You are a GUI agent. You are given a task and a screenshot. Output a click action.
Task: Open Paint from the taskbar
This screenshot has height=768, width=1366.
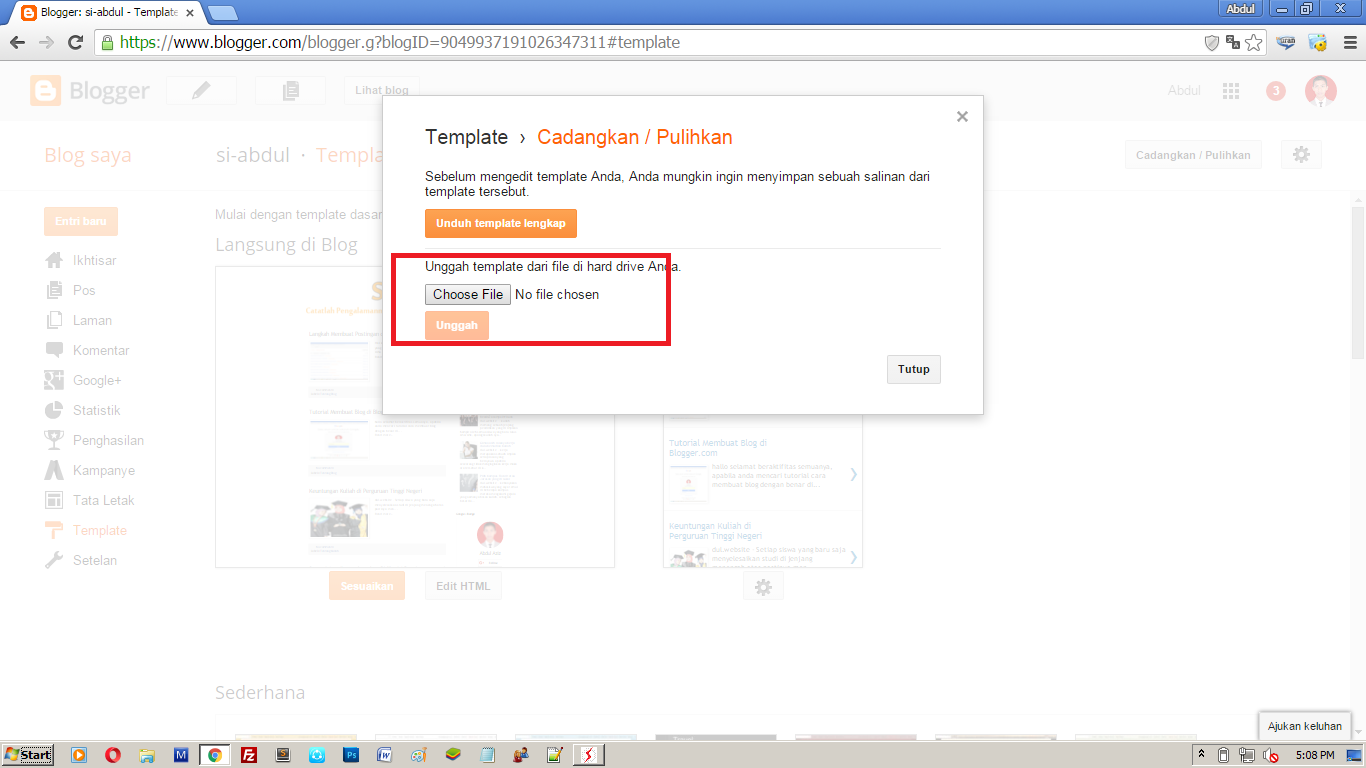(x=419, y=755)
